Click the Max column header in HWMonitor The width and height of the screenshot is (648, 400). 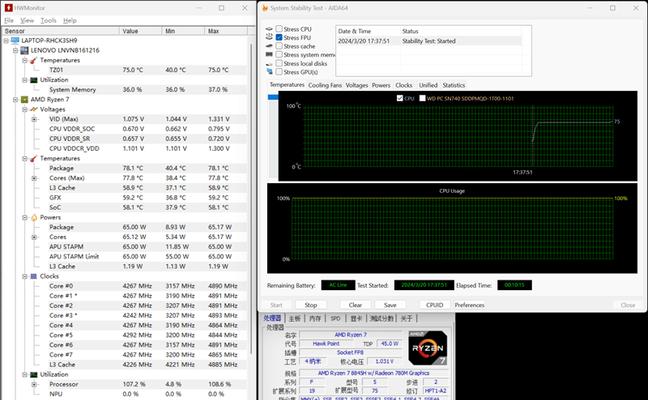coord(226,31)
